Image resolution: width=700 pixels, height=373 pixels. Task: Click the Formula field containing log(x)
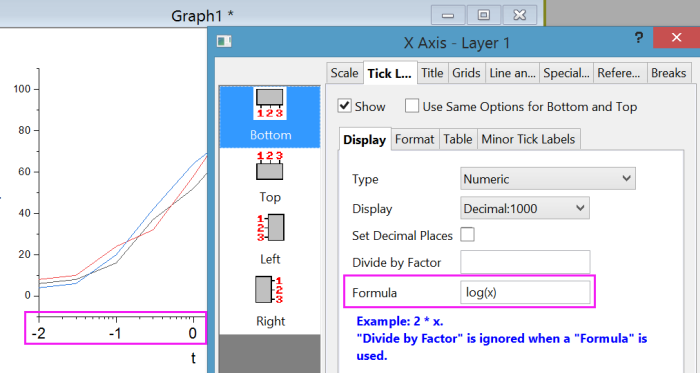point(525,292)
